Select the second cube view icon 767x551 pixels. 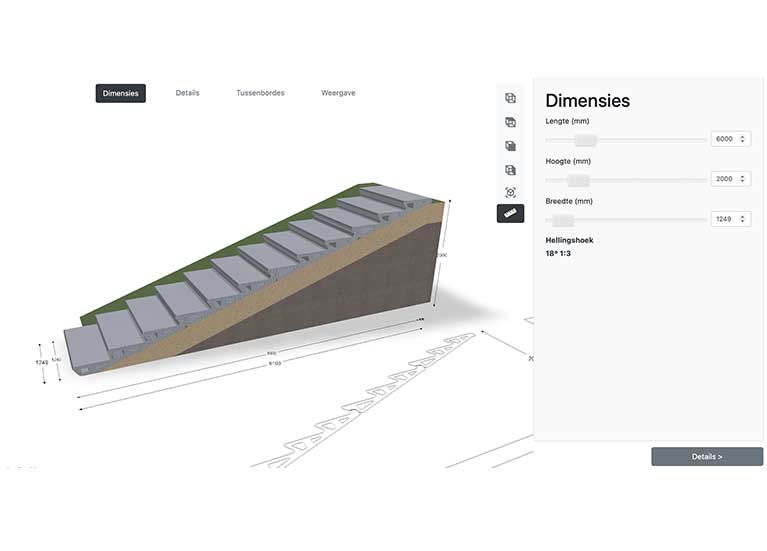pyautogui.click(x=510, y=122)
